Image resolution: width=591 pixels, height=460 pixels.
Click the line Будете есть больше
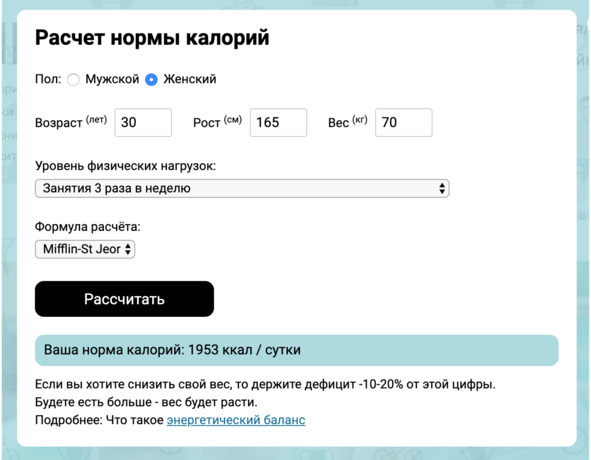click(x=146, y=402)
